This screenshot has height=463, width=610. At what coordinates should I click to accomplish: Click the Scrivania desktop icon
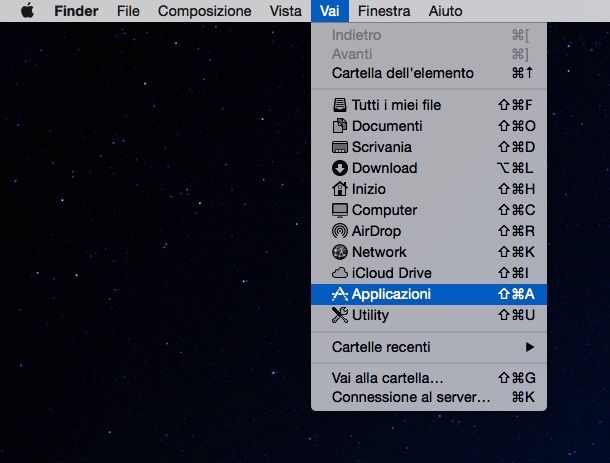[x=340, y=147]
